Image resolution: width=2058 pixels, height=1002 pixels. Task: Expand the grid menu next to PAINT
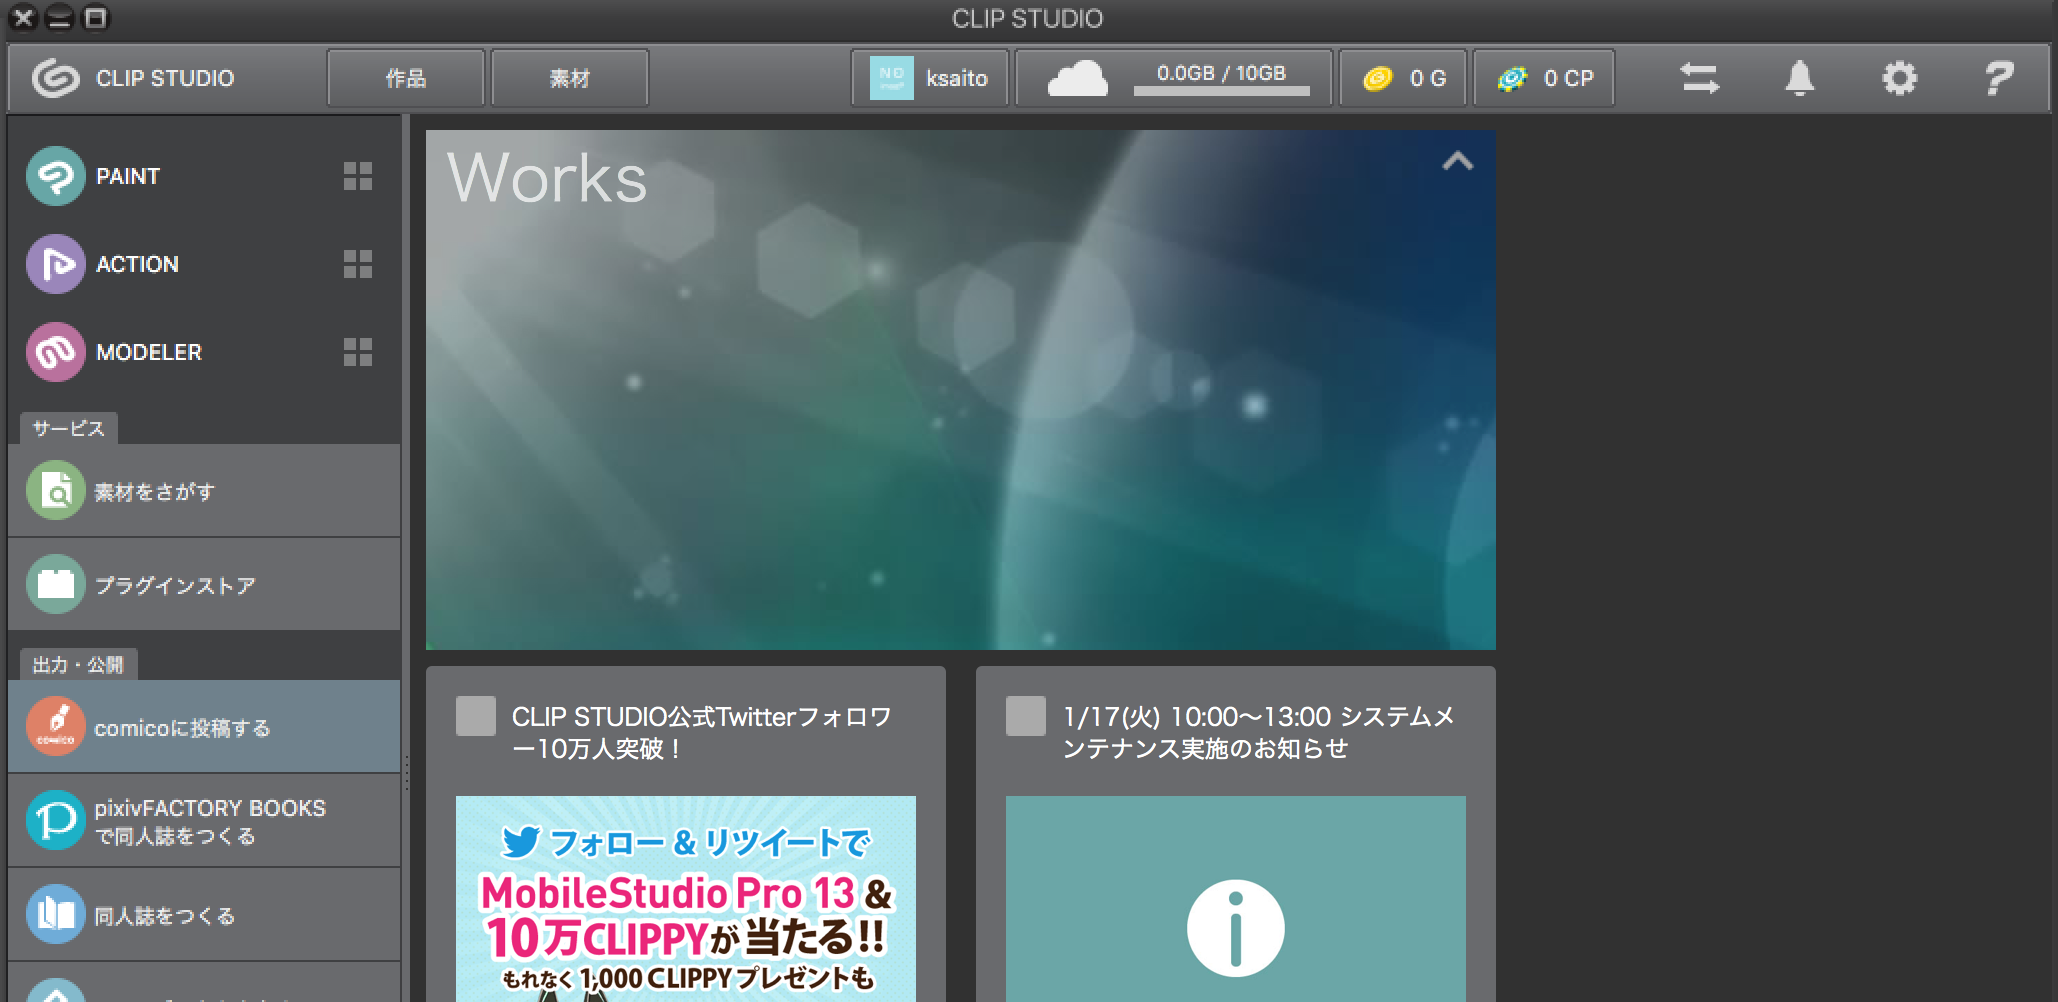pyautogui.click(x=358, y=176)
